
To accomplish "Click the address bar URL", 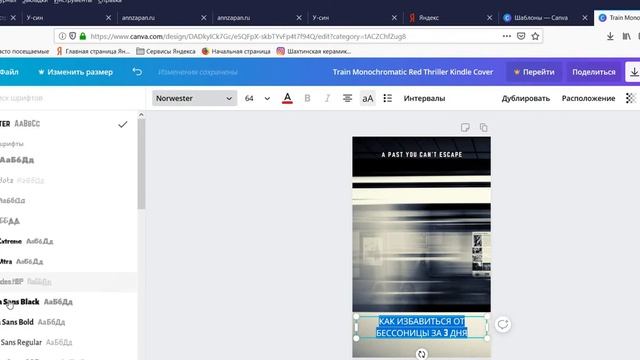I will click(x=248, y=36).
